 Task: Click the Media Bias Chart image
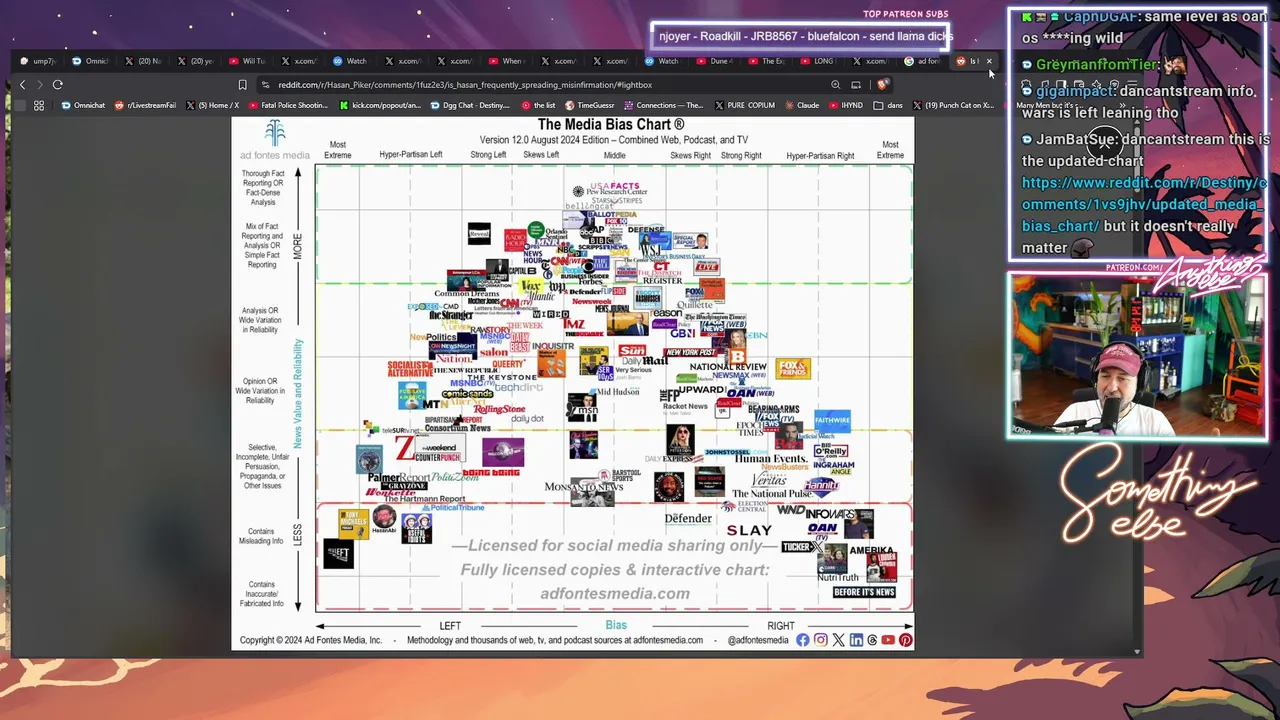573,383
